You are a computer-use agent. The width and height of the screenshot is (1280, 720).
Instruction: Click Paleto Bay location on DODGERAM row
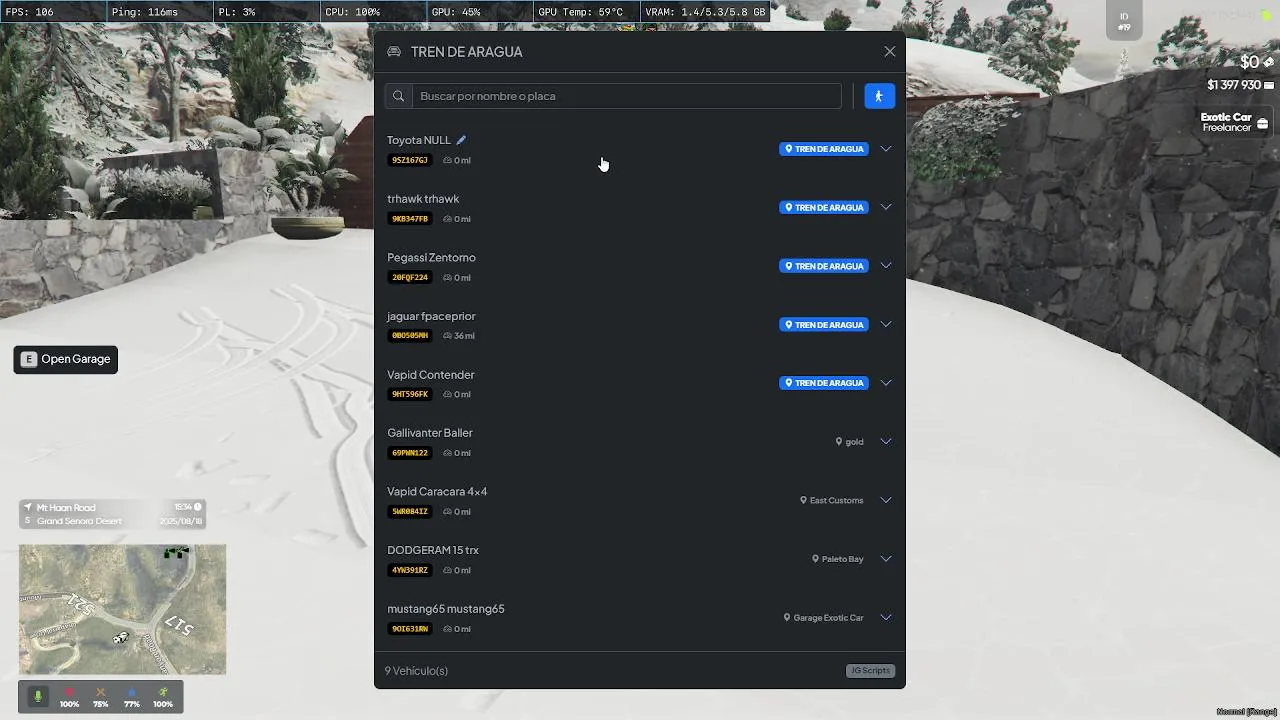(838, 559)
